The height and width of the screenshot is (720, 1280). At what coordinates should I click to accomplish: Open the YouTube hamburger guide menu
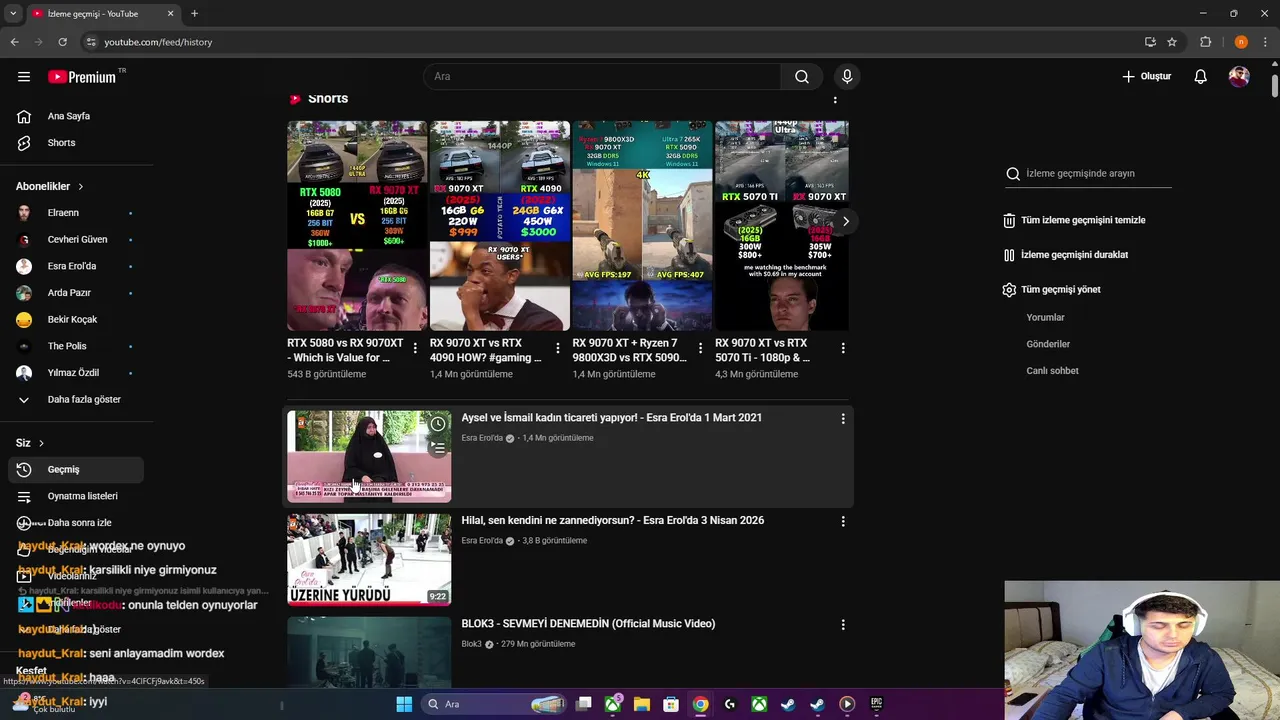coord(24,76)
